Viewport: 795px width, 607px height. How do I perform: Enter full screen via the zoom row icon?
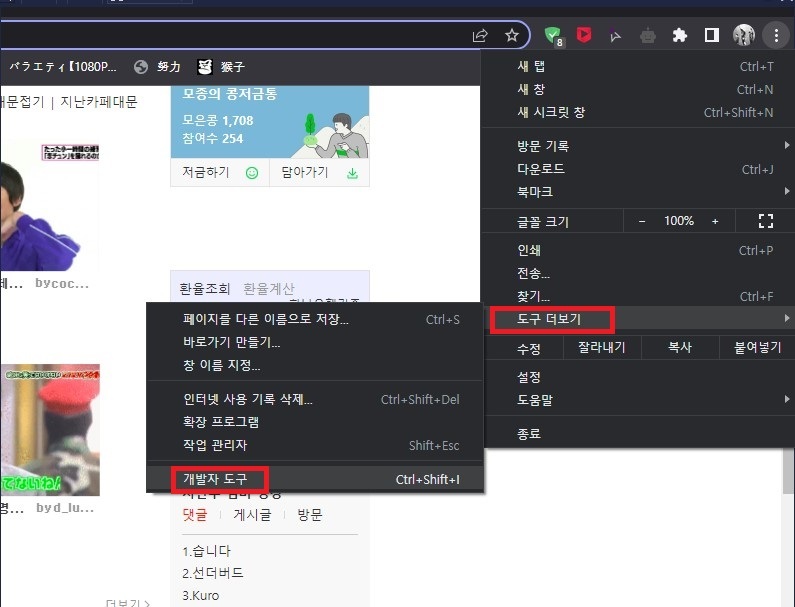tap(766, 221)
